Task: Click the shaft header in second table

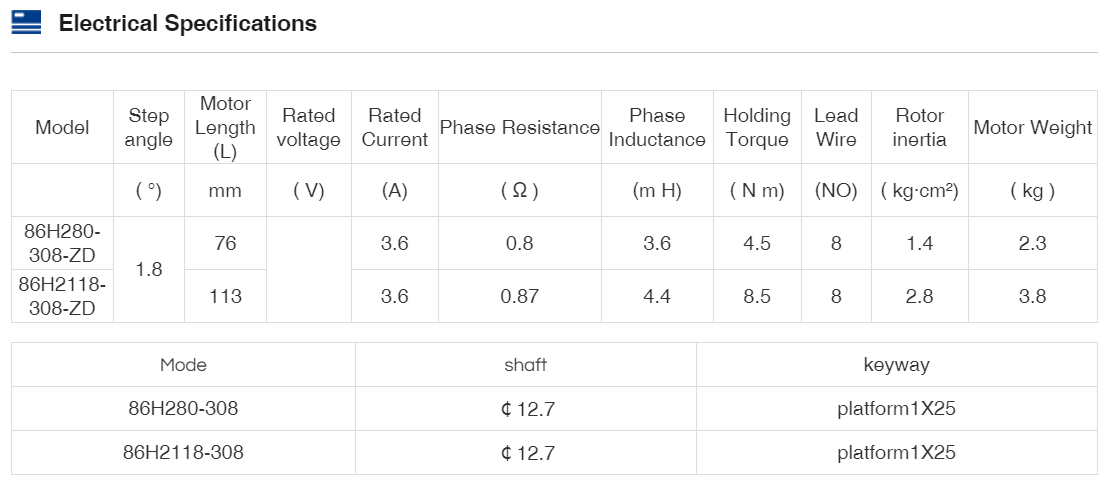Action: point(526,365)
